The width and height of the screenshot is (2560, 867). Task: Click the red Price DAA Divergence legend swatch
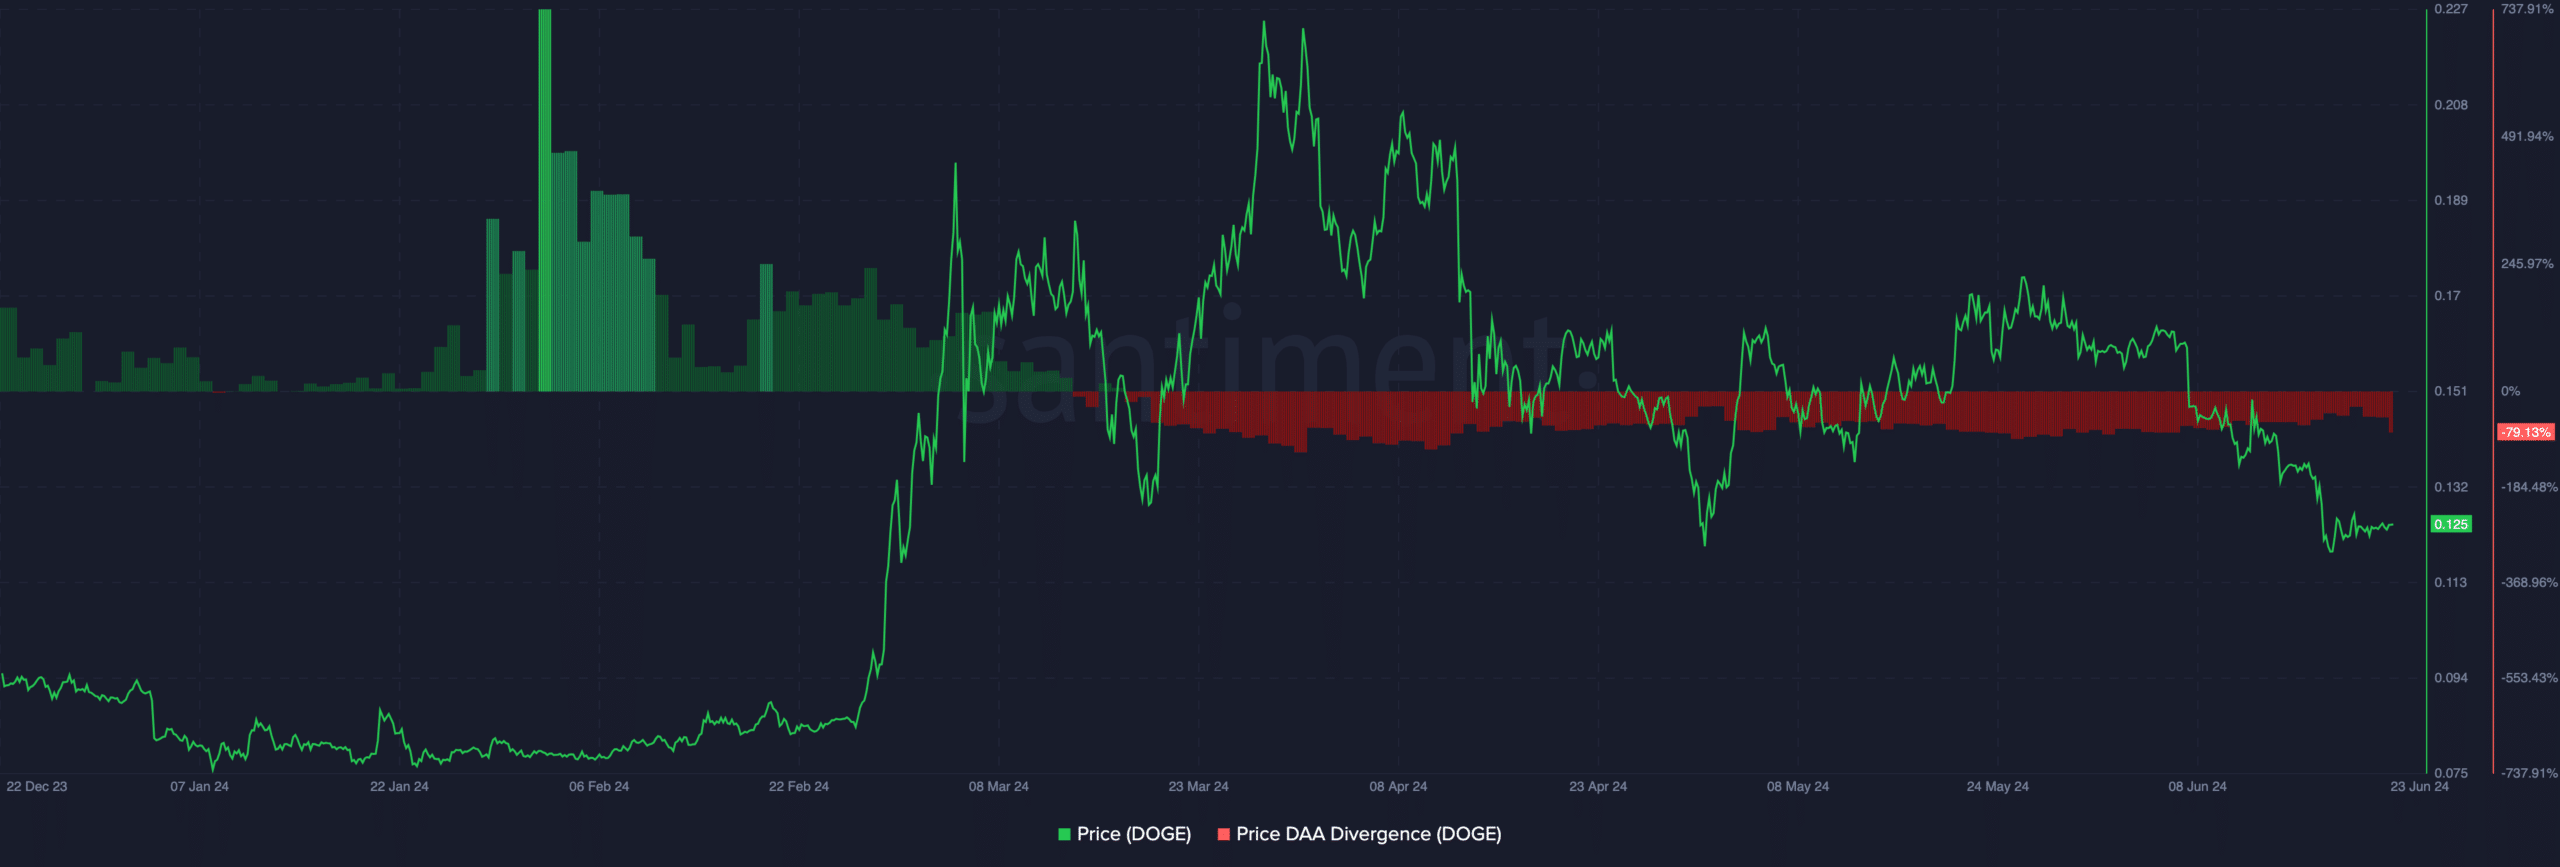[1223, 834]
